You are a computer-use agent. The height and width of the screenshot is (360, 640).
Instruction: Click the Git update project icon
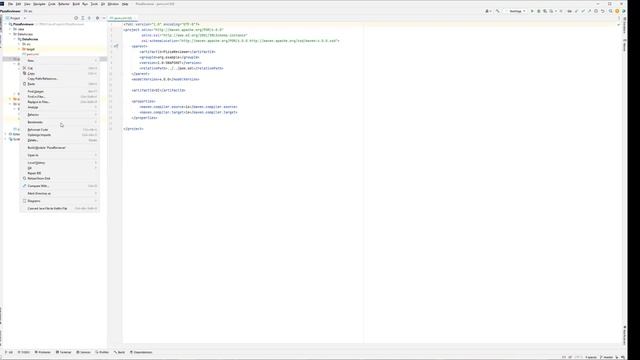[x=576, y=11]
